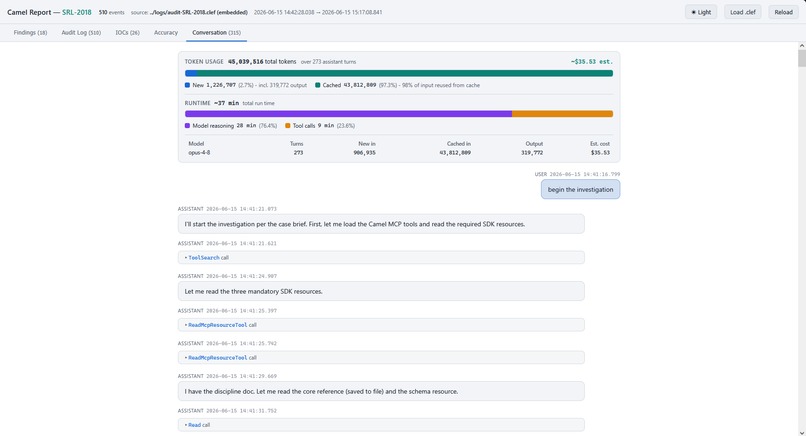The width and height of the screenshot is (806, 436).
Task: Click the orange tool calls runtime segment
Action: 562,114
